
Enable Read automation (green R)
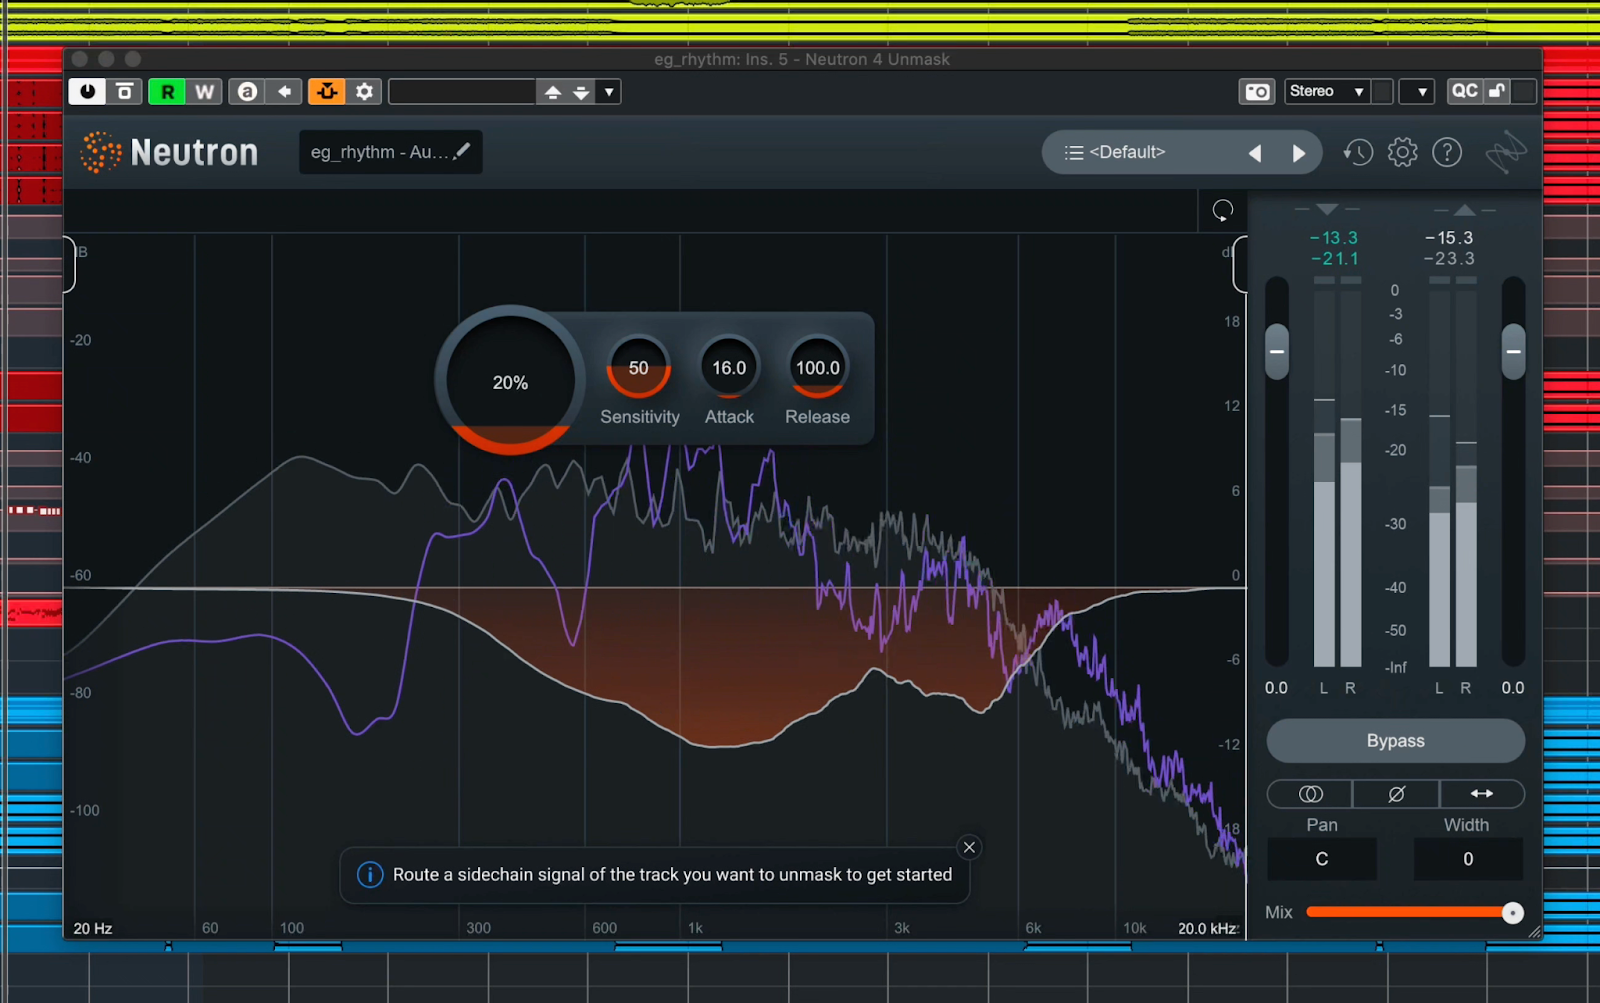pyautogui.click(x=167, y=92)
